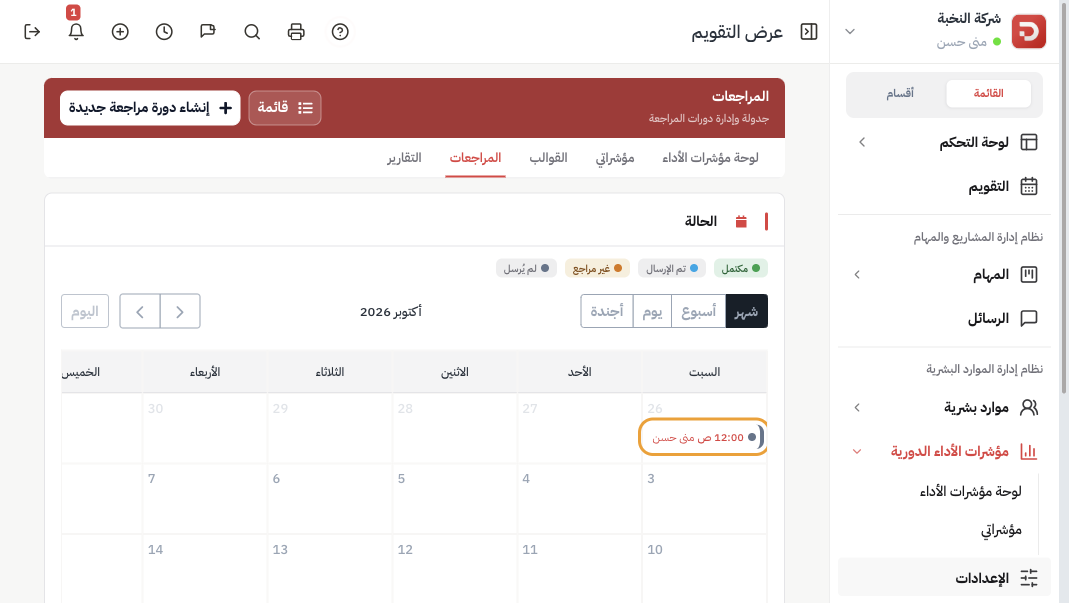Collapse the مؤشرات الأداء الدورية submenu chevron
Screen dimensions: 1069x603
pos(857,451)
